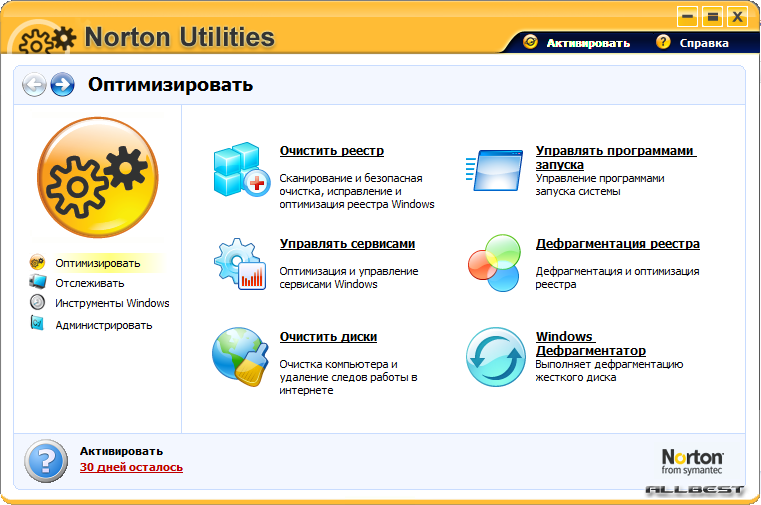This screenshot has height=505, width=761.
Task: Open the Дефрагментация реестра link
Action: tap(617, 244)
